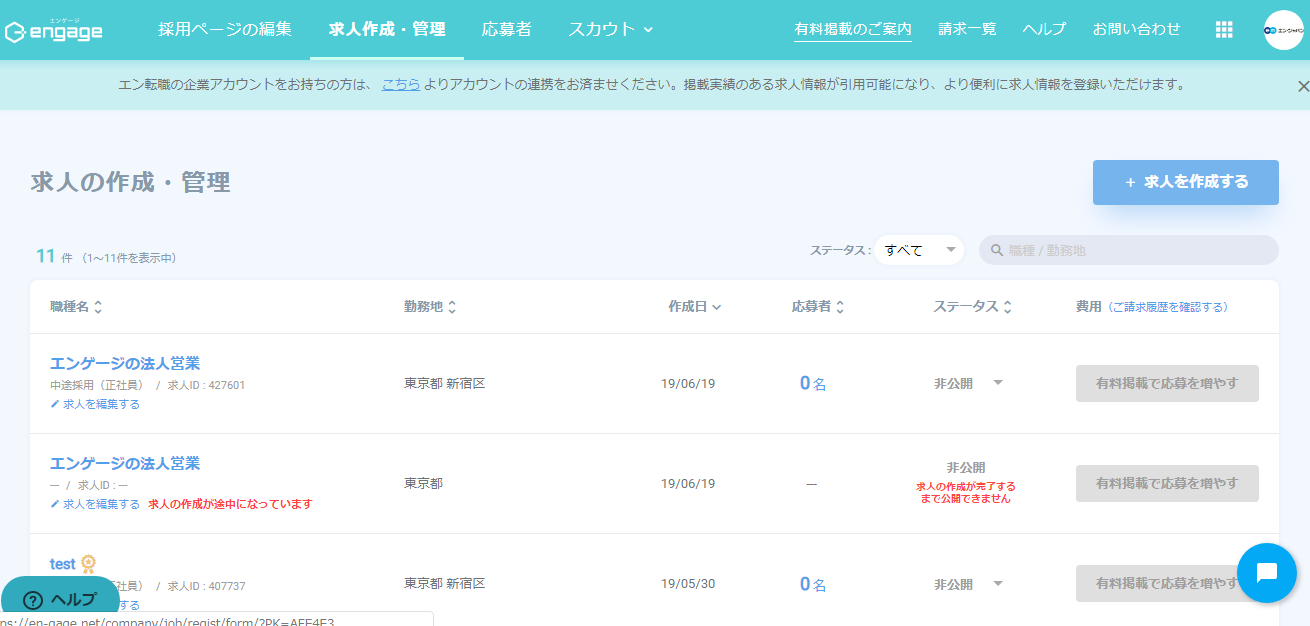Image resolution: width=1310 pixels, height=626 pixels.
Task: Expand the スカウト menu
Action: (x=610, y=30)
